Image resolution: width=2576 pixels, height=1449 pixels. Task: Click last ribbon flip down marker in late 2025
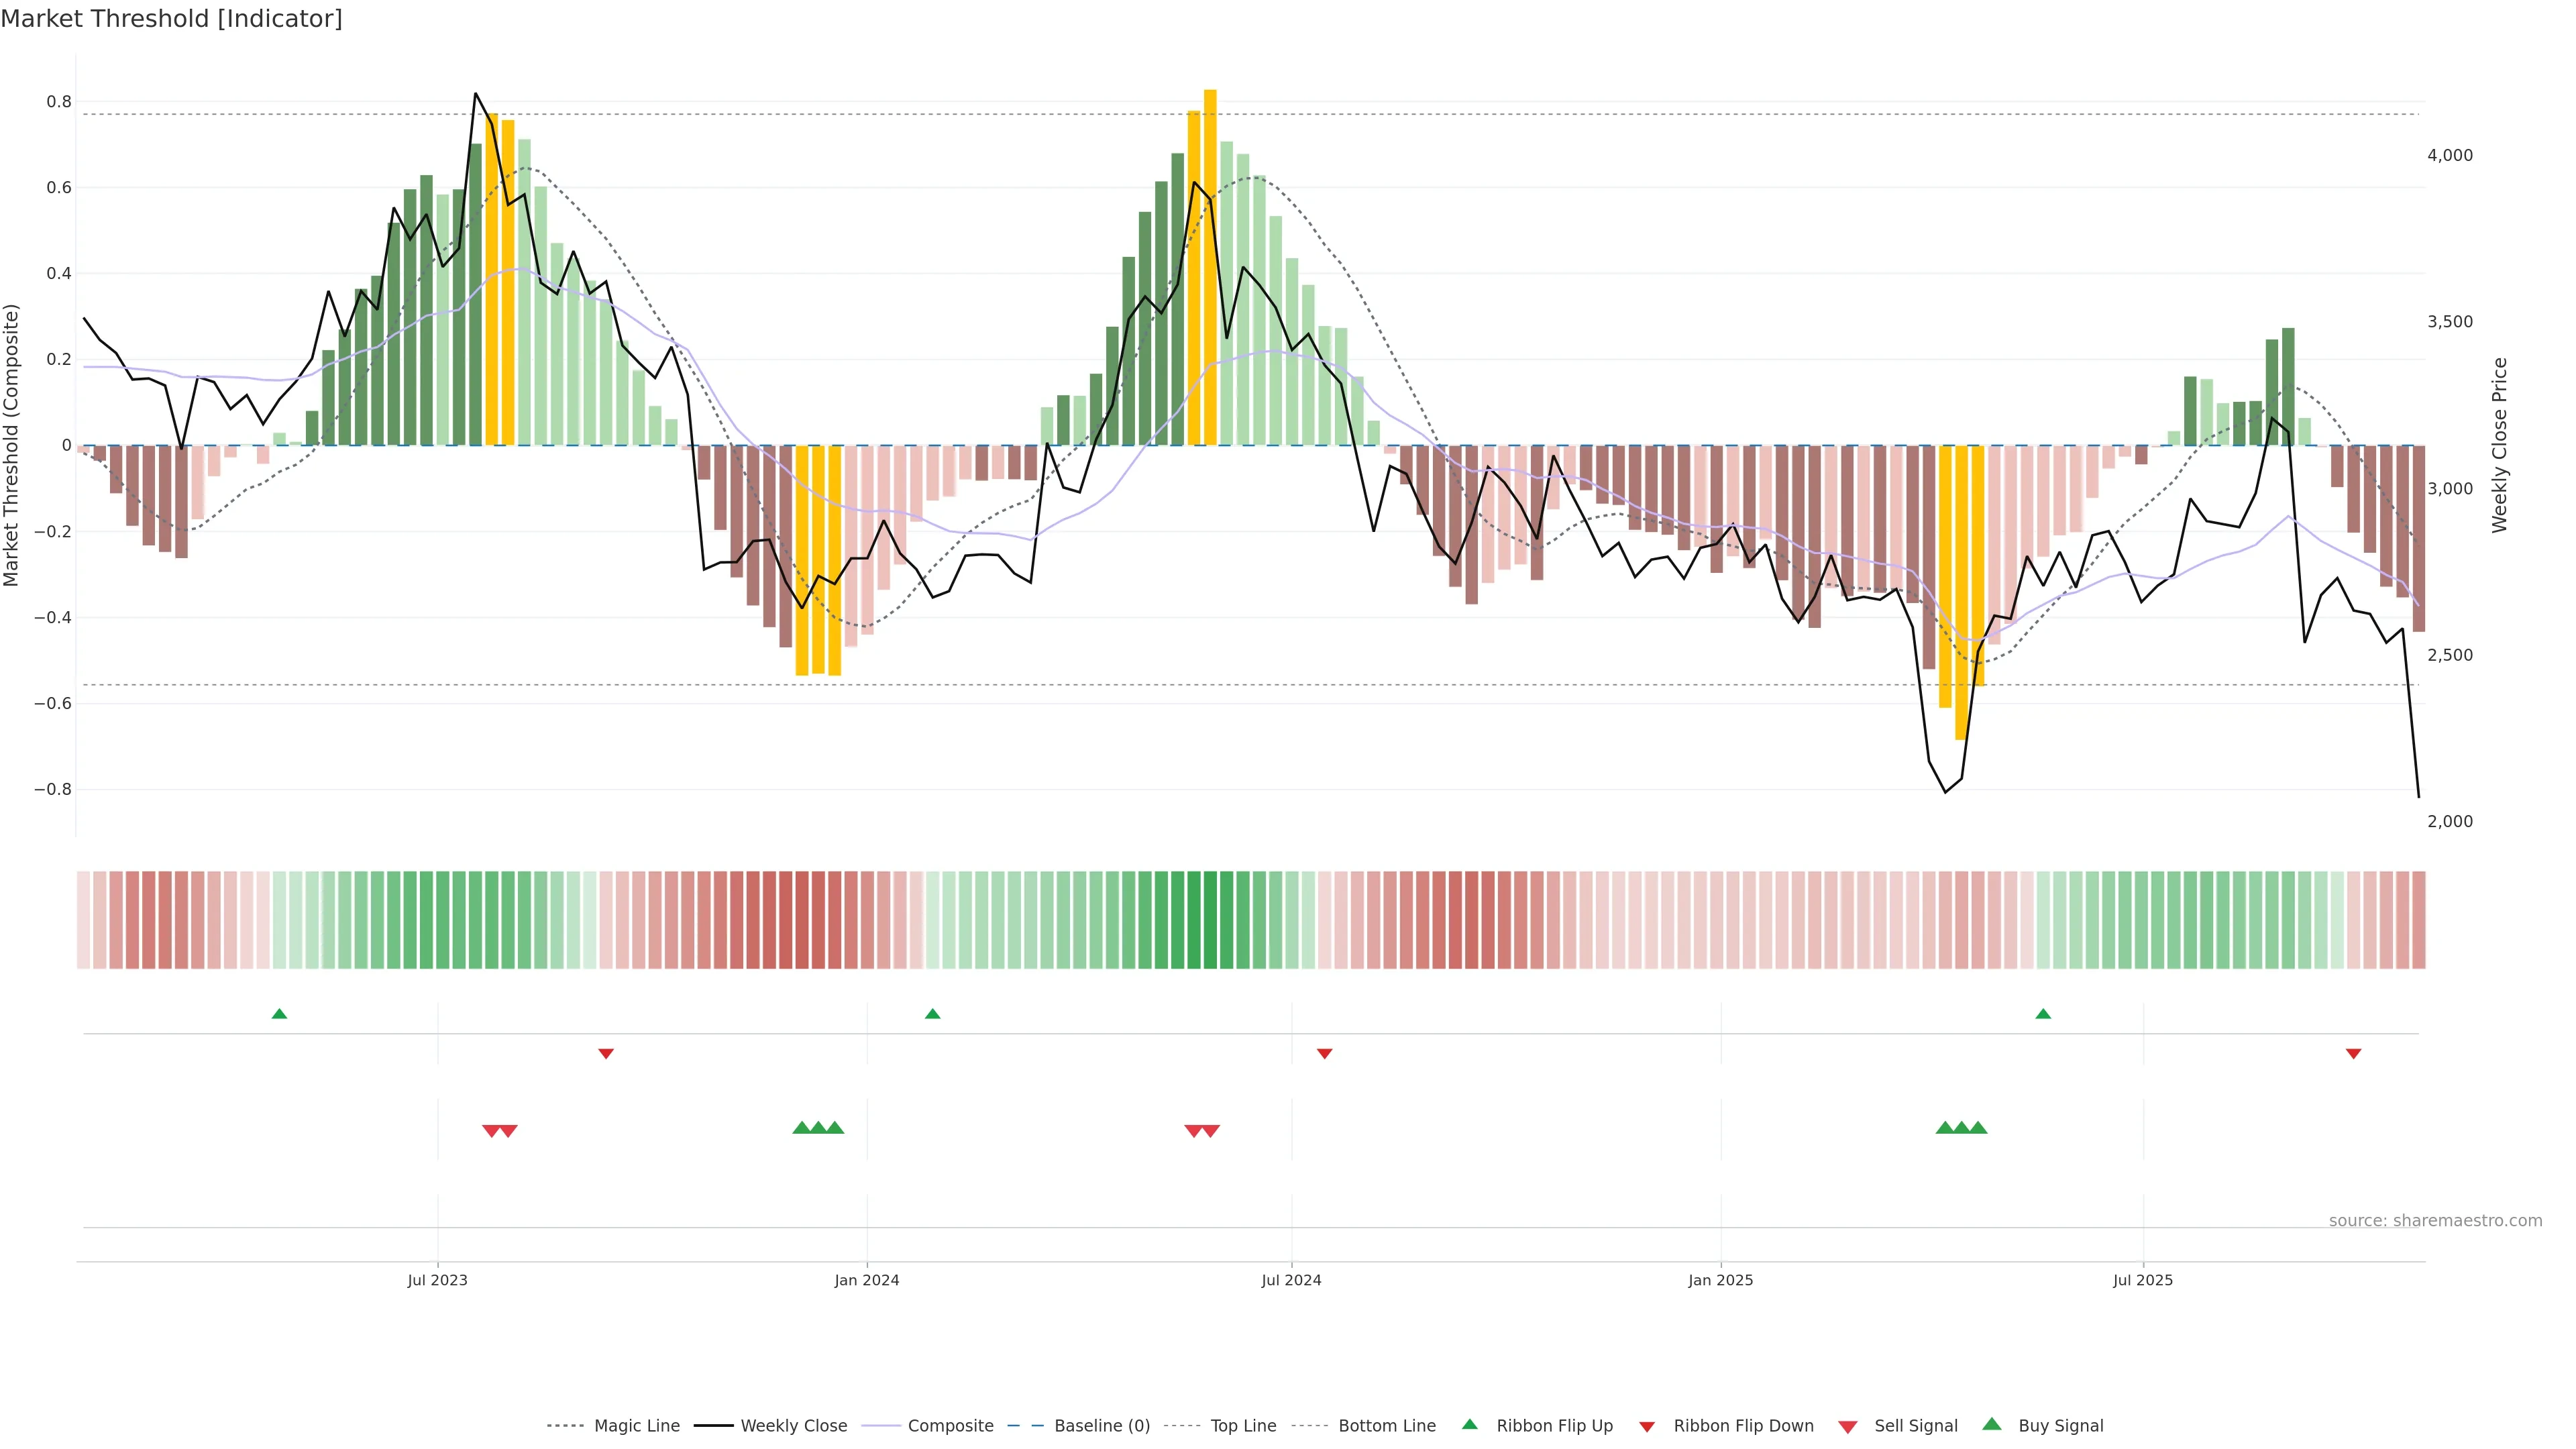pos(2353,1054)
